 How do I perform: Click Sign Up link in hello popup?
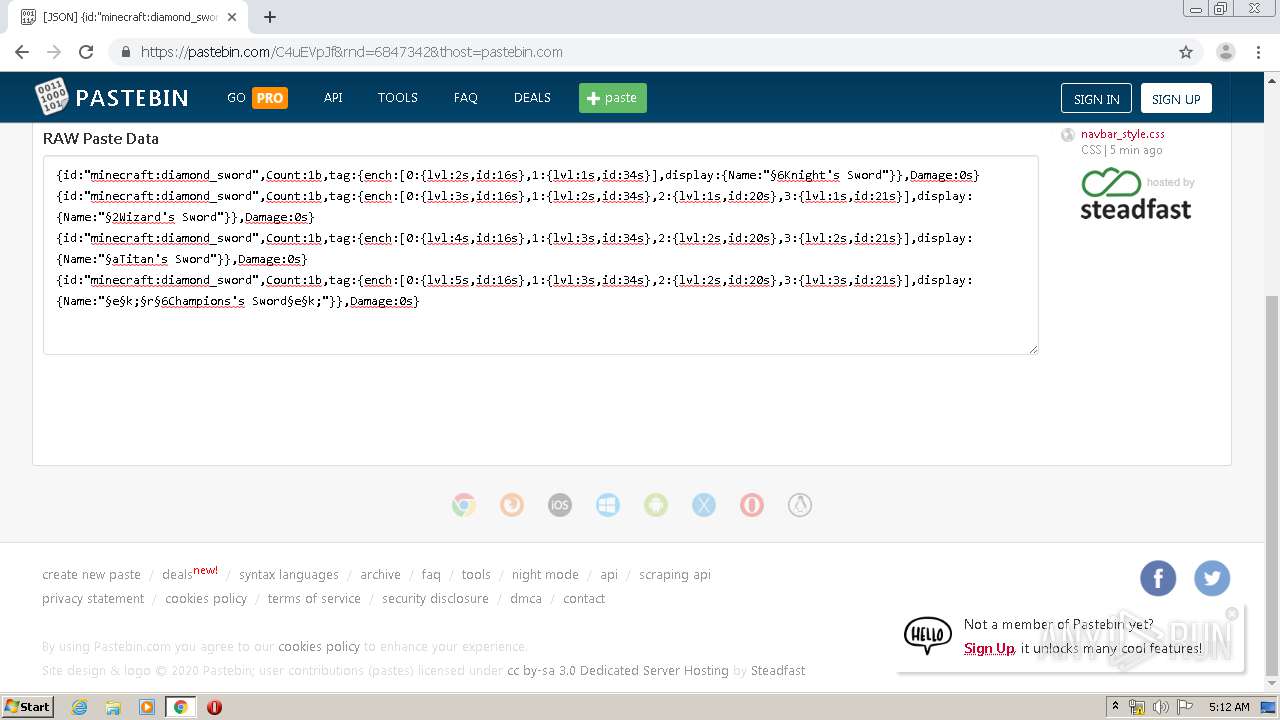click(989, 649)
